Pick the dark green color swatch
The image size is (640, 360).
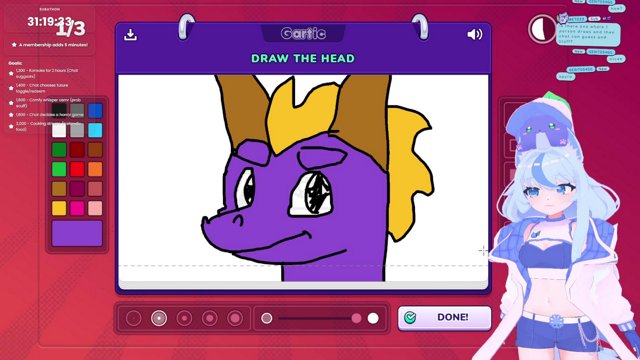[x=59, y=150]
